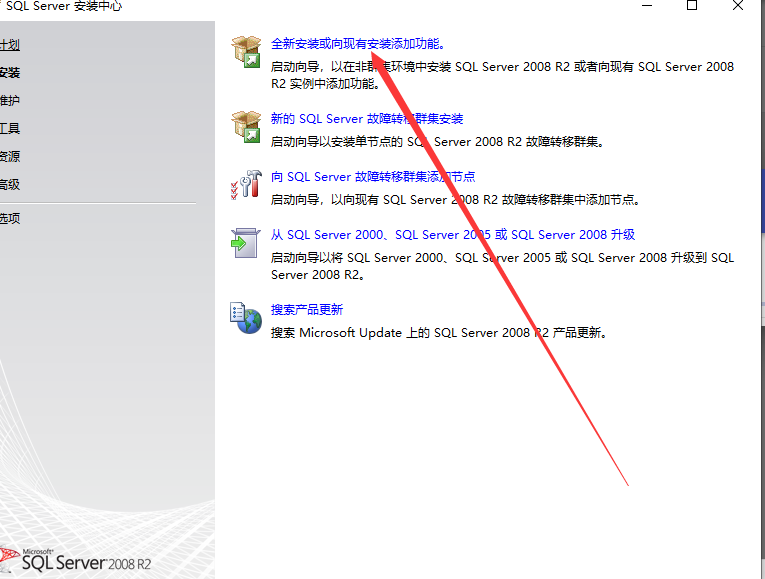Screen dimensions: 765x579
Task: Open 向 SQL Server 故障转移群集添加节点 link
Action: point(373,177)
